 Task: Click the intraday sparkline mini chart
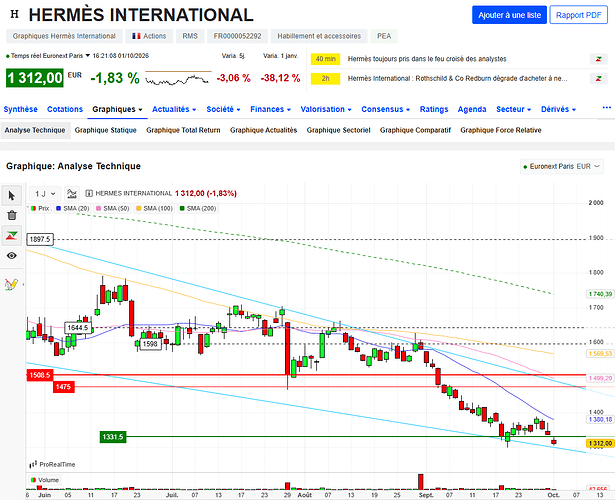coord(178,78)
